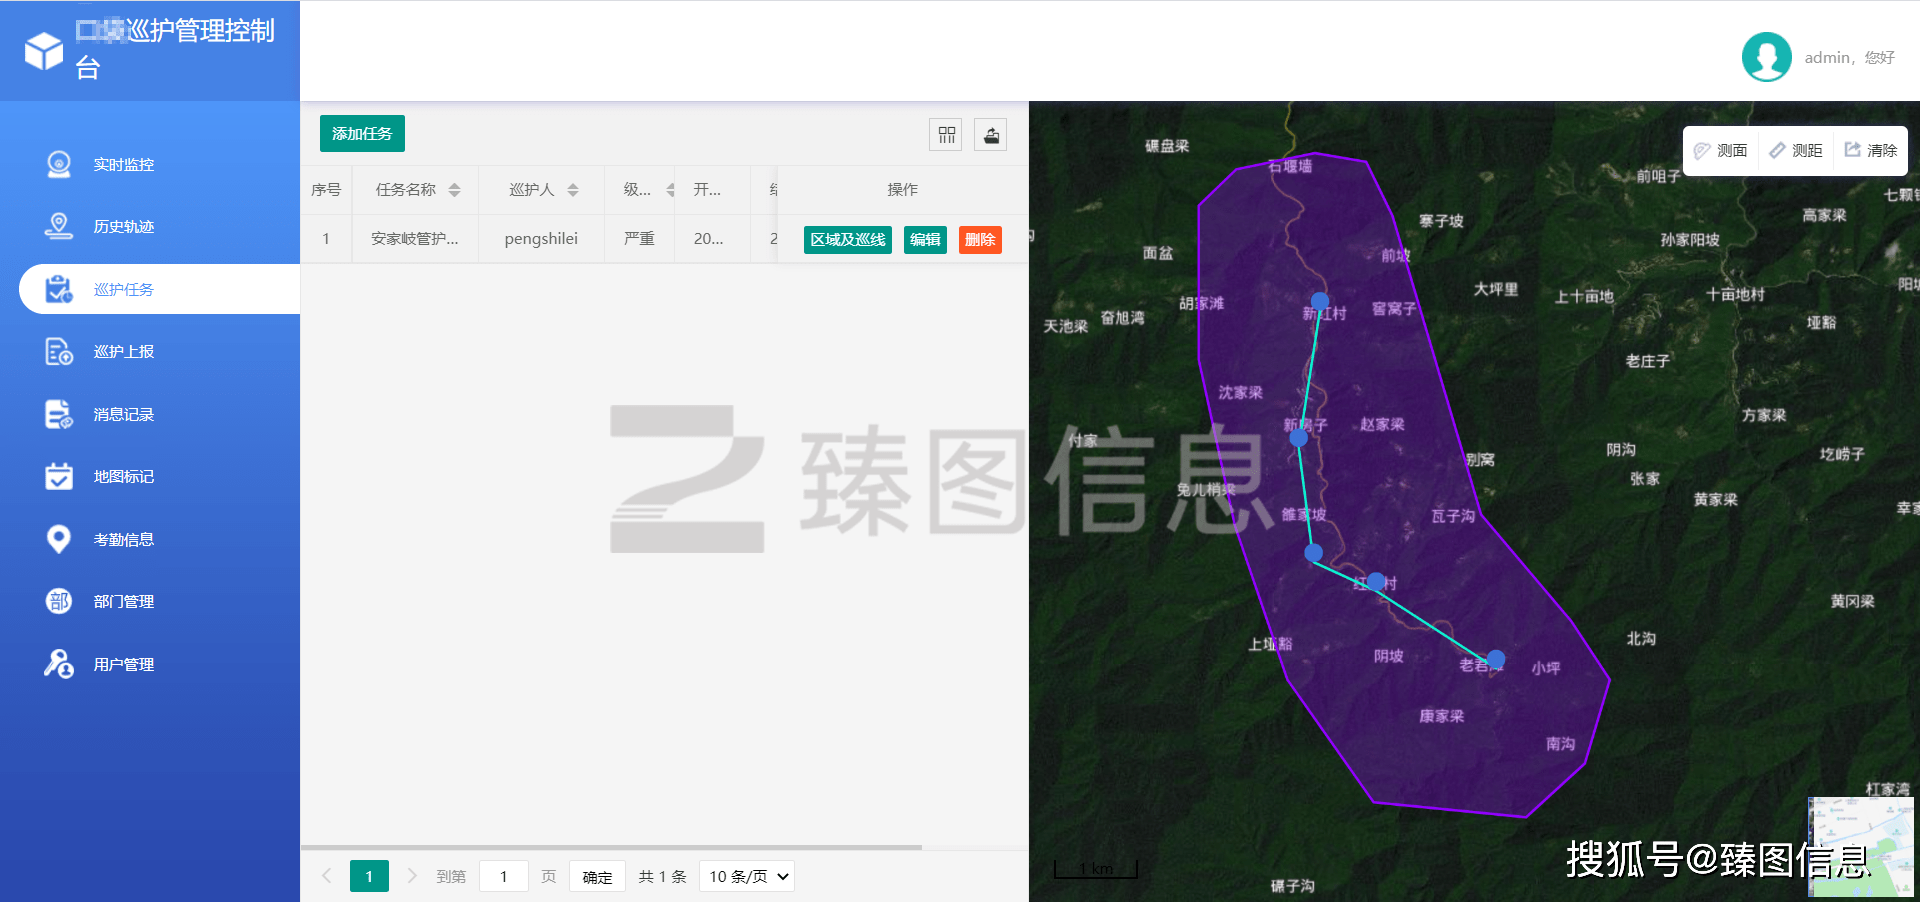1920x902 pixels.
Task: Click the admin，您好 greeting text
Action: [x=1849, y=58]
